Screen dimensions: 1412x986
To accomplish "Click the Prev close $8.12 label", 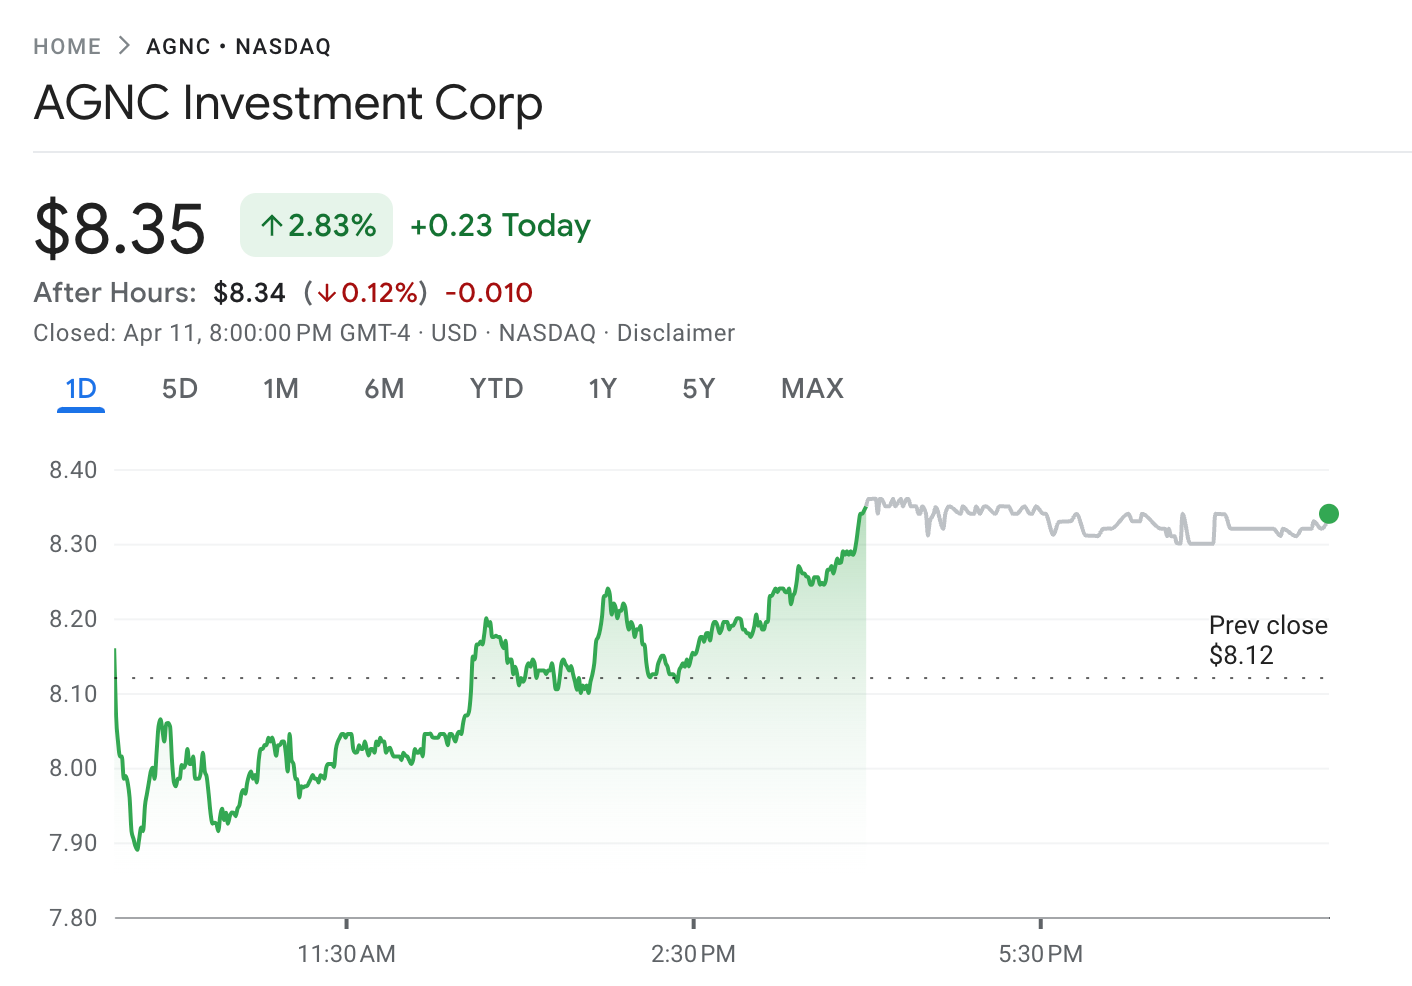I will click(x=1268, y=640).
